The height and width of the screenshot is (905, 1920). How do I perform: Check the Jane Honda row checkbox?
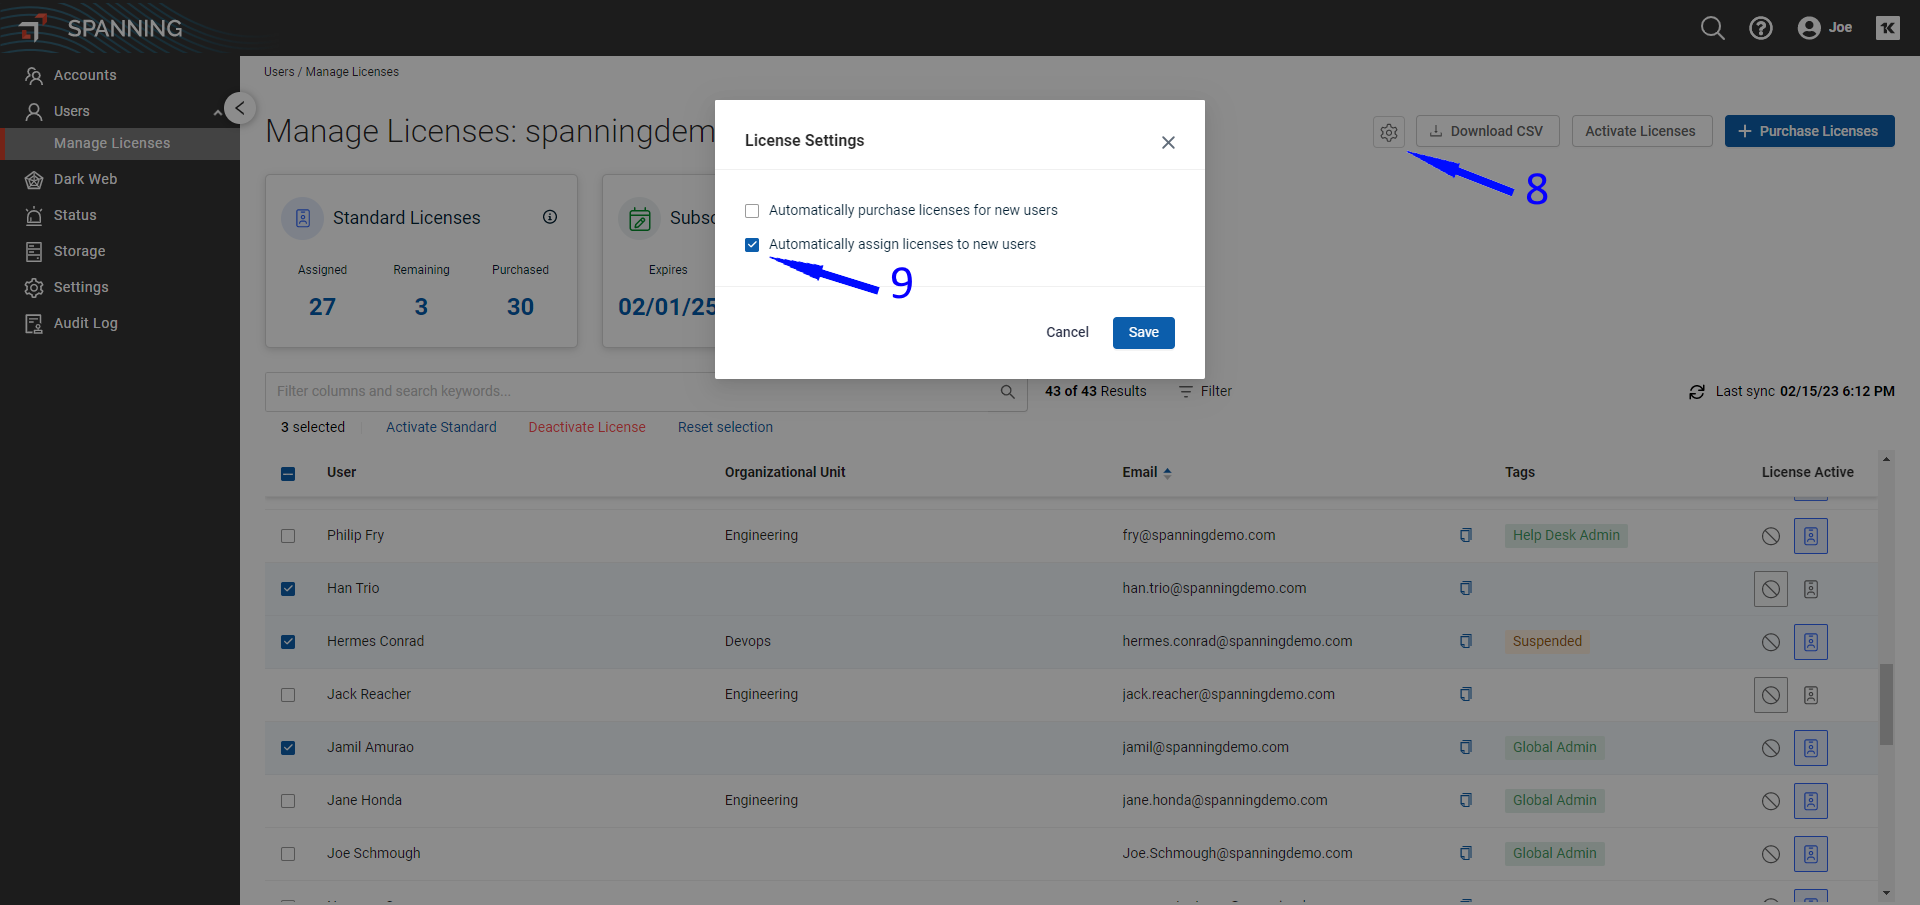click(288, 801)
